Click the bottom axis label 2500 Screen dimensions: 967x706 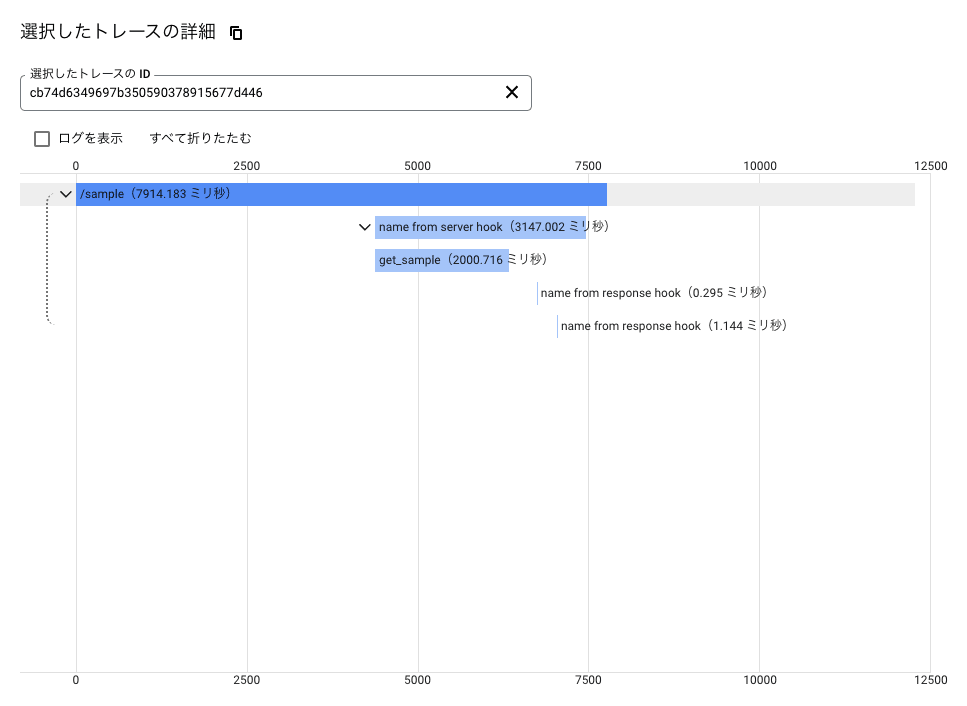[247, 680]
